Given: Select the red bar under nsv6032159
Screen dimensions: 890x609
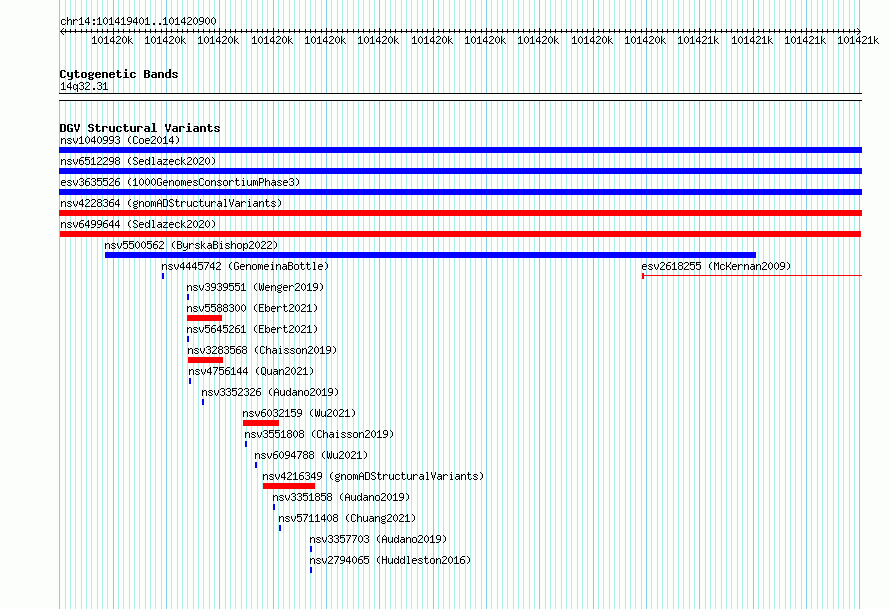Looking at the screenshot, I should [261, 423].
